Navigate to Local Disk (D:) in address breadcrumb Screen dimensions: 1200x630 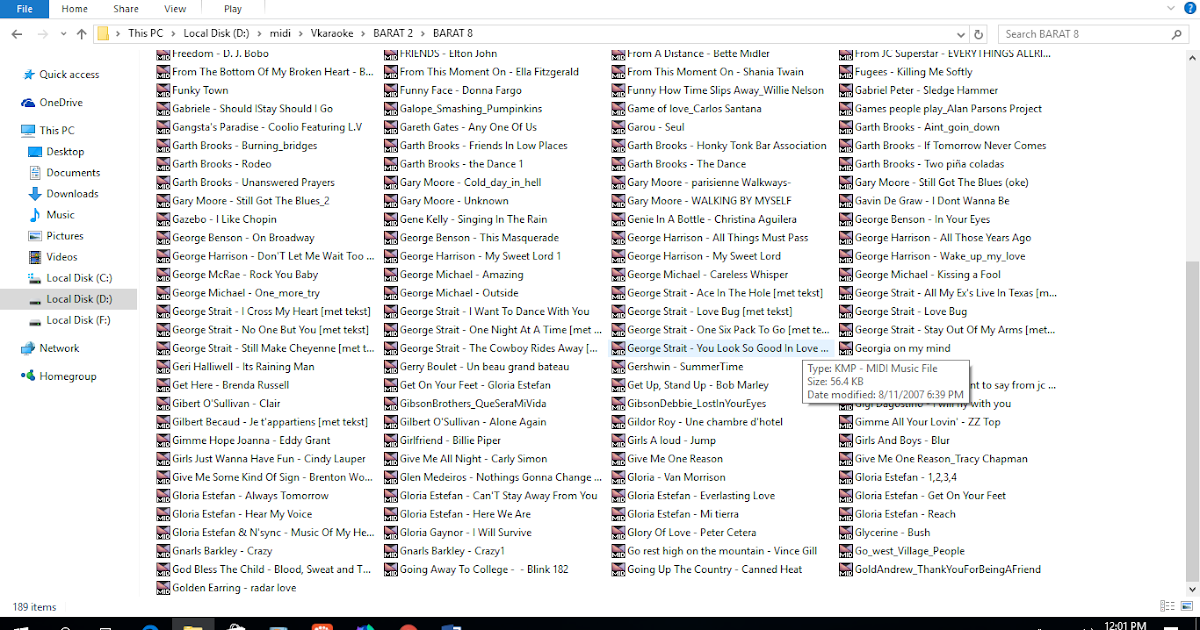click(218, 34)
